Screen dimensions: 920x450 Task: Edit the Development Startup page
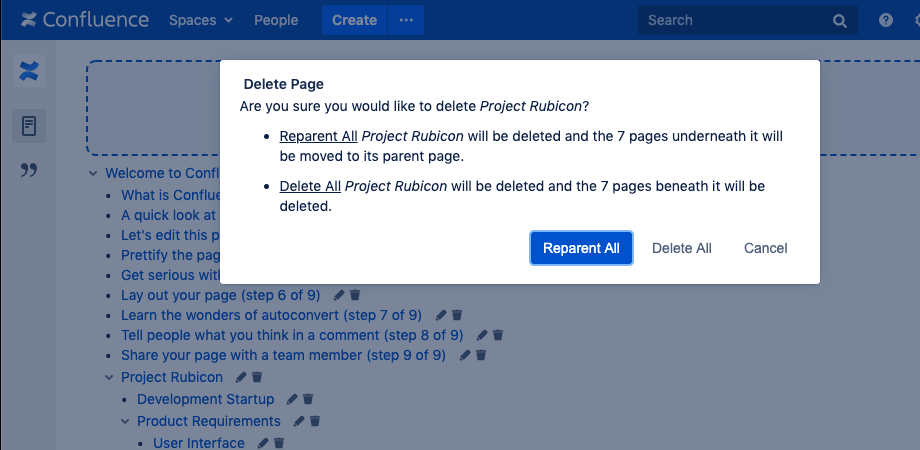(292, 400)
